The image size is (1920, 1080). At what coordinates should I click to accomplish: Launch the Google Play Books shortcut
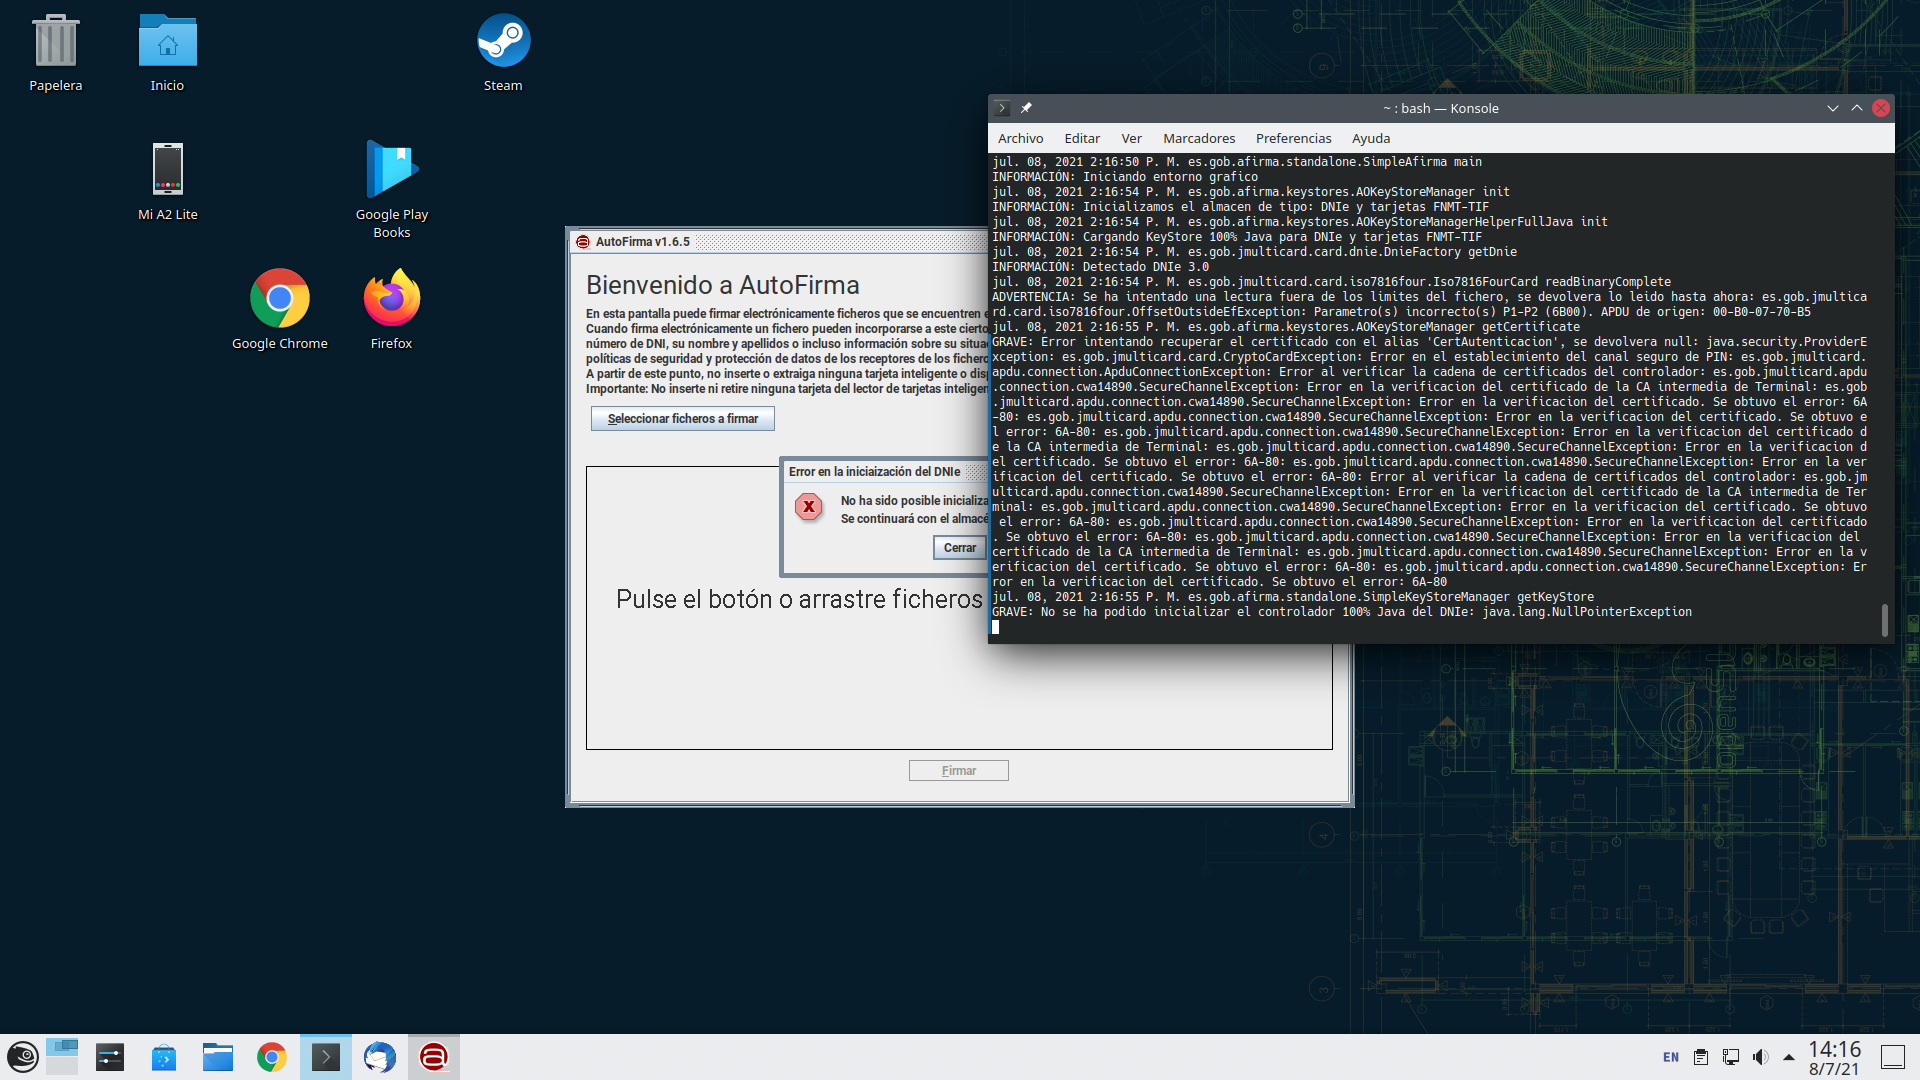pos(391,170)
